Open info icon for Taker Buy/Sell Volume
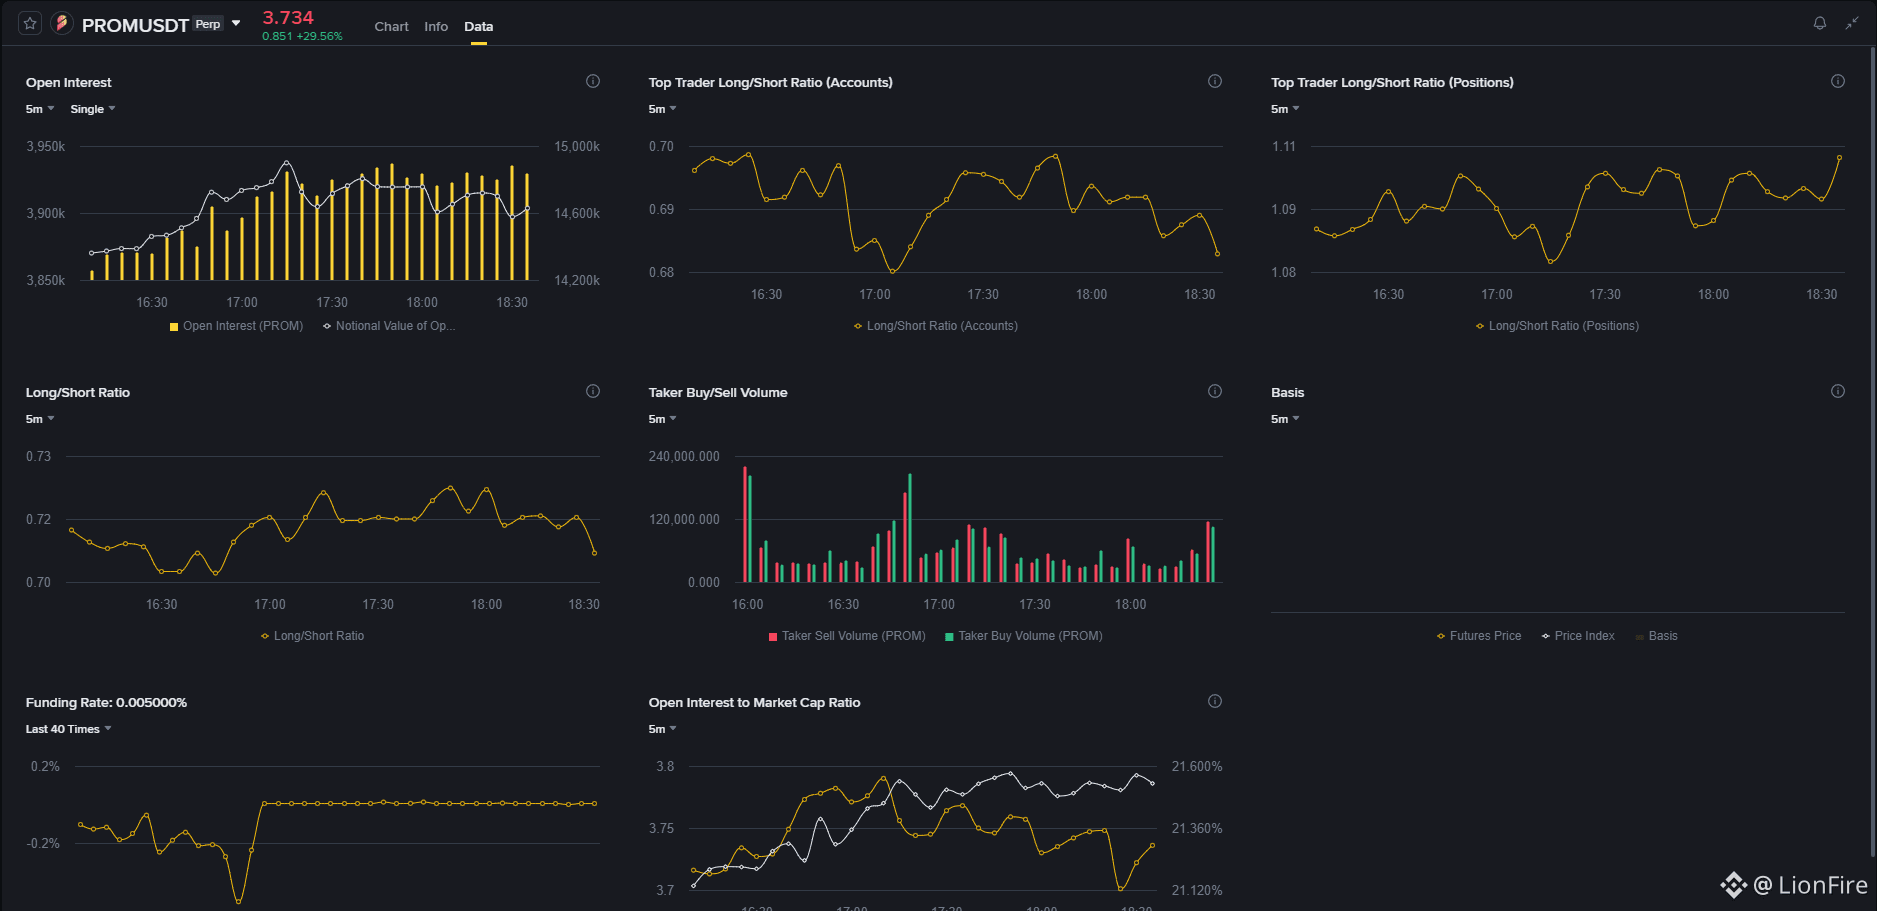 coord(1215,391)
